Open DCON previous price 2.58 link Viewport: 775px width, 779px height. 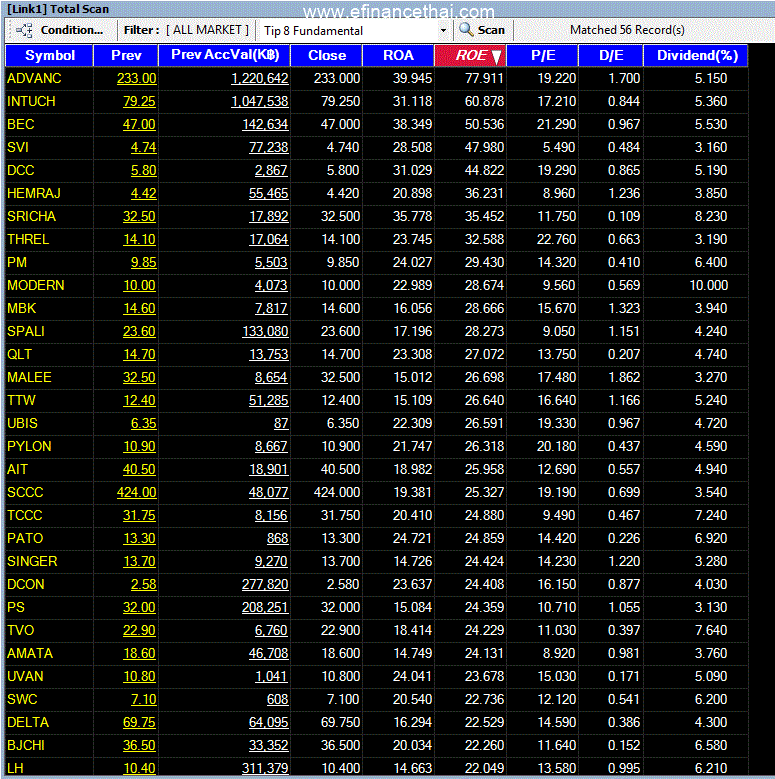[x=144, y=585]
